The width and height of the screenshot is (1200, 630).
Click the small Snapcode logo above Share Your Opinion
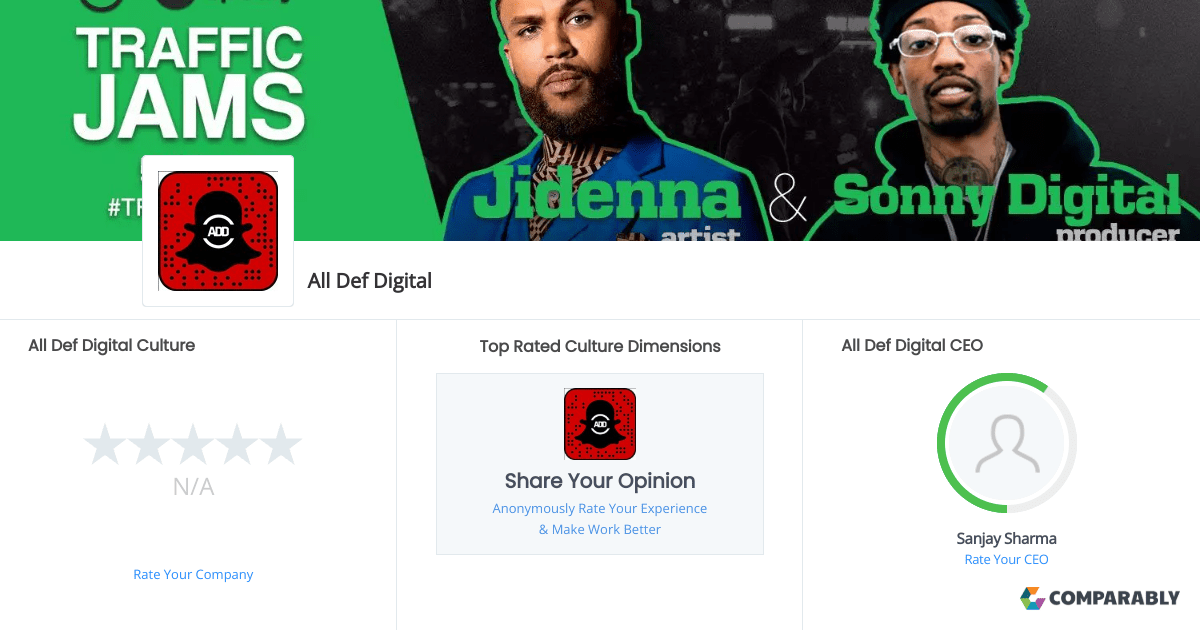click(600, 424)
